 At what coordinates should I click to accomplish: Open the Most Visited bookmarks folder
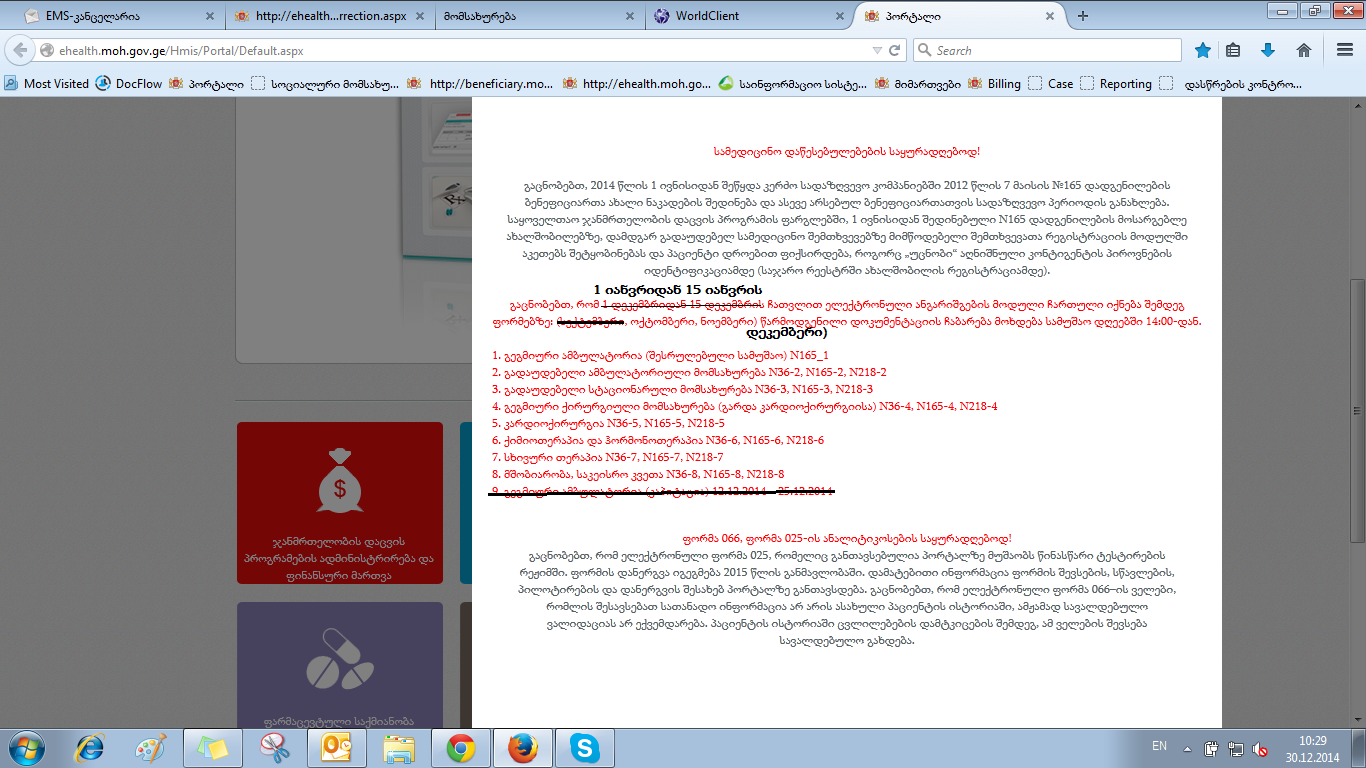tap(48, 84)
